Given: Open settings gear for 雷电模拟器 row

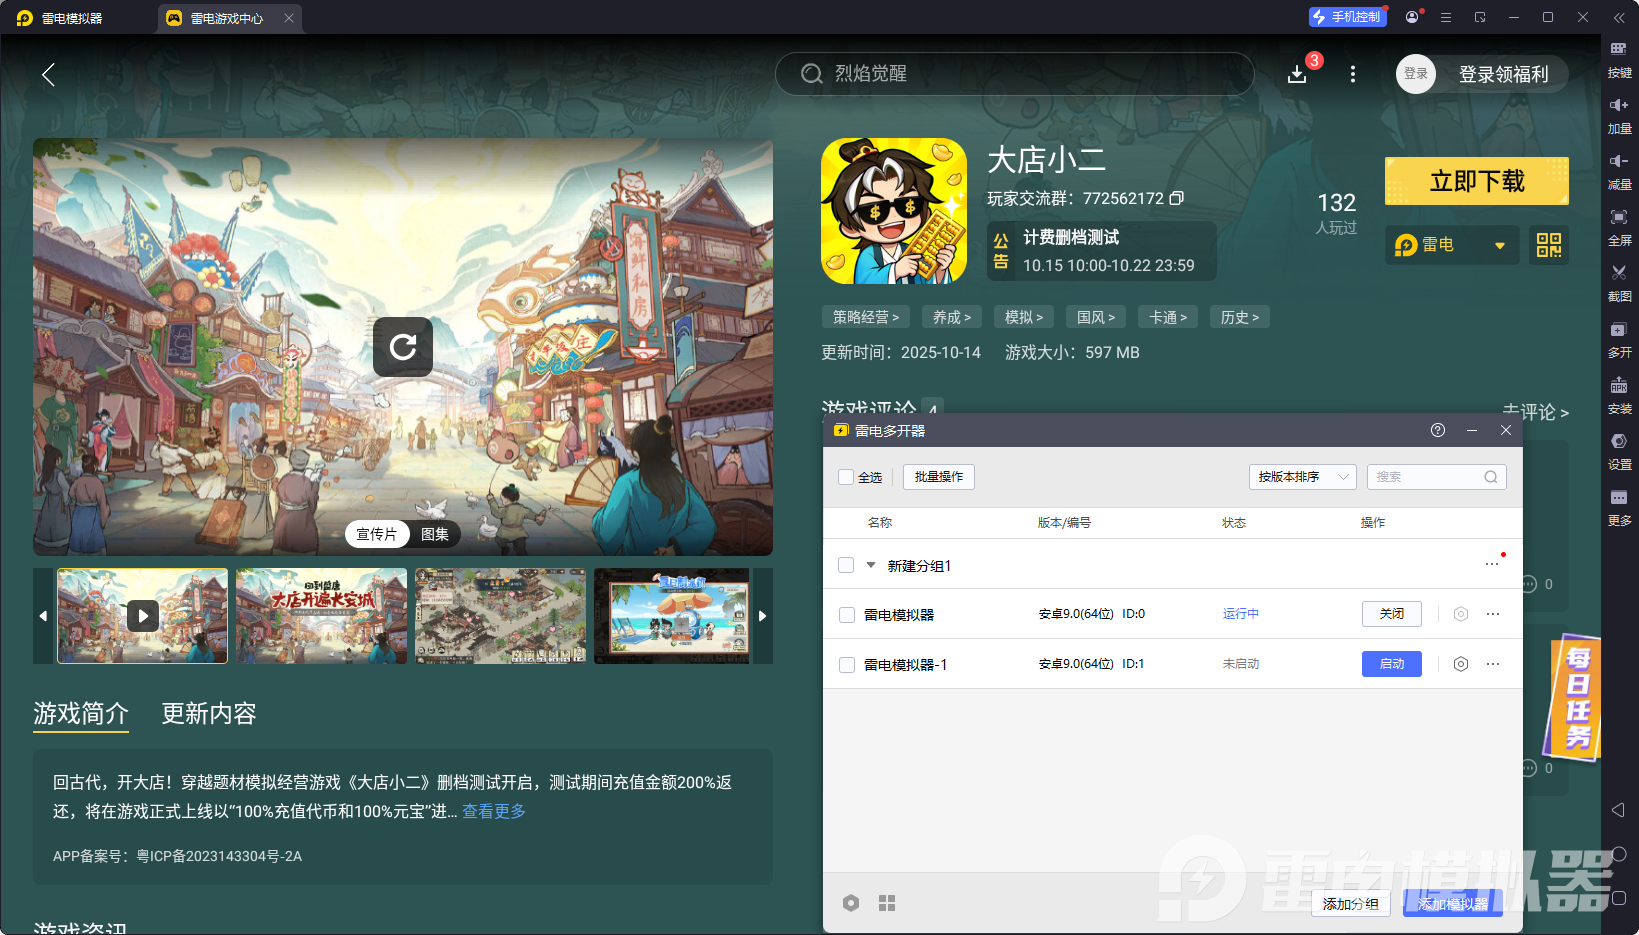Looking at the screenshot, I should pyautogui.click(x=1461, y=614).
